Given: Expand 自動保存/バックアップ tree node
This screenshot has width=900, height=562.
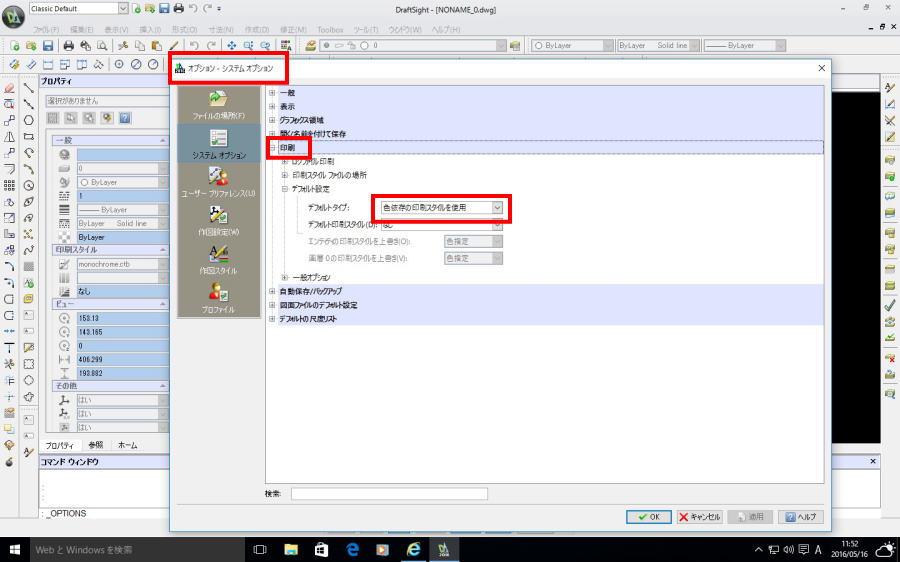Looking at the screenshot, I should 273,291.
